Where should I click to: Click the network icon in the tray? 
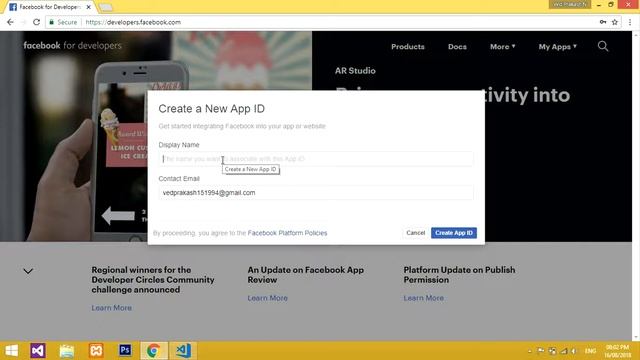pos(564,351)
